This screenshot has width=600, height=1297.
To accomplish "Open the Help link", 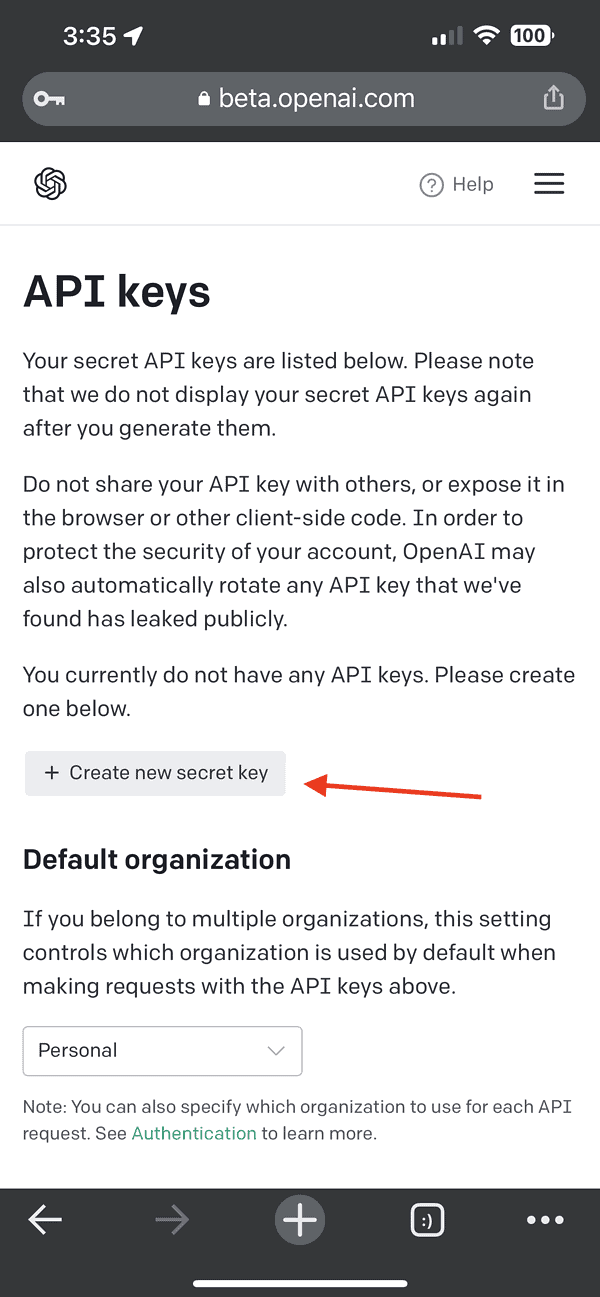I will pos(457,184).
